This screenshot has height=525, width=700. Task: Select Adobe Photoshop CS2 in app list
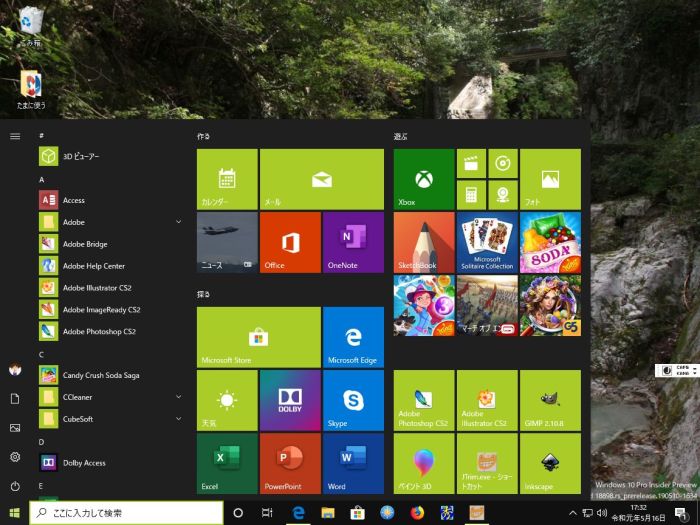pos(99,331)
